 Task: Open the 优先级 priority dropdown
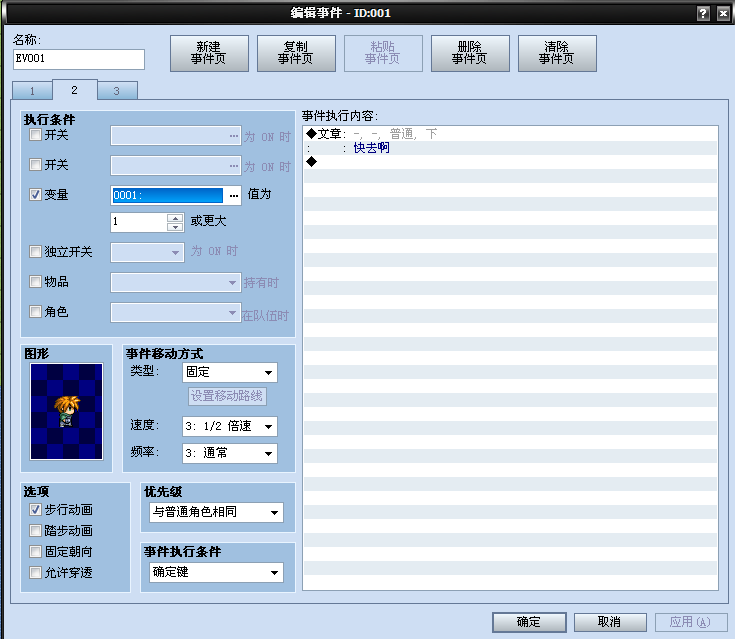(217, 512)
